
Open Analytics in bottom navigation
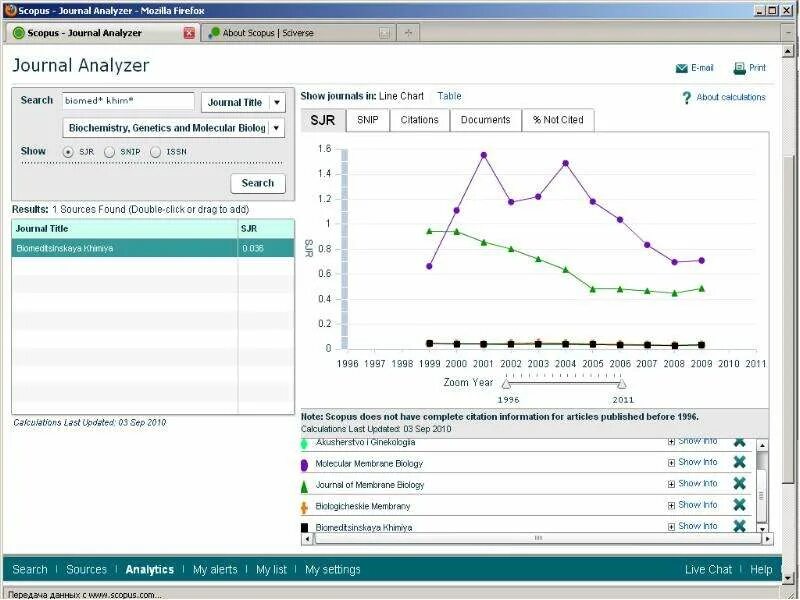[149, 569]
